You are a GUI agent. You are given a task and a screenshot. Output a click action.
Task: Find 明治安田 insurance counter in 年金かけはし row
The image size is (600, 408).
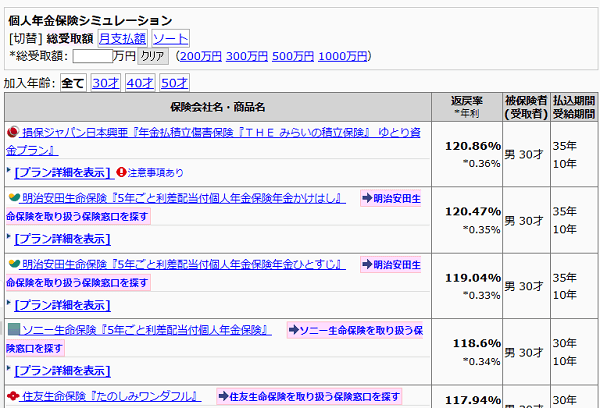[x=214, y=207]
